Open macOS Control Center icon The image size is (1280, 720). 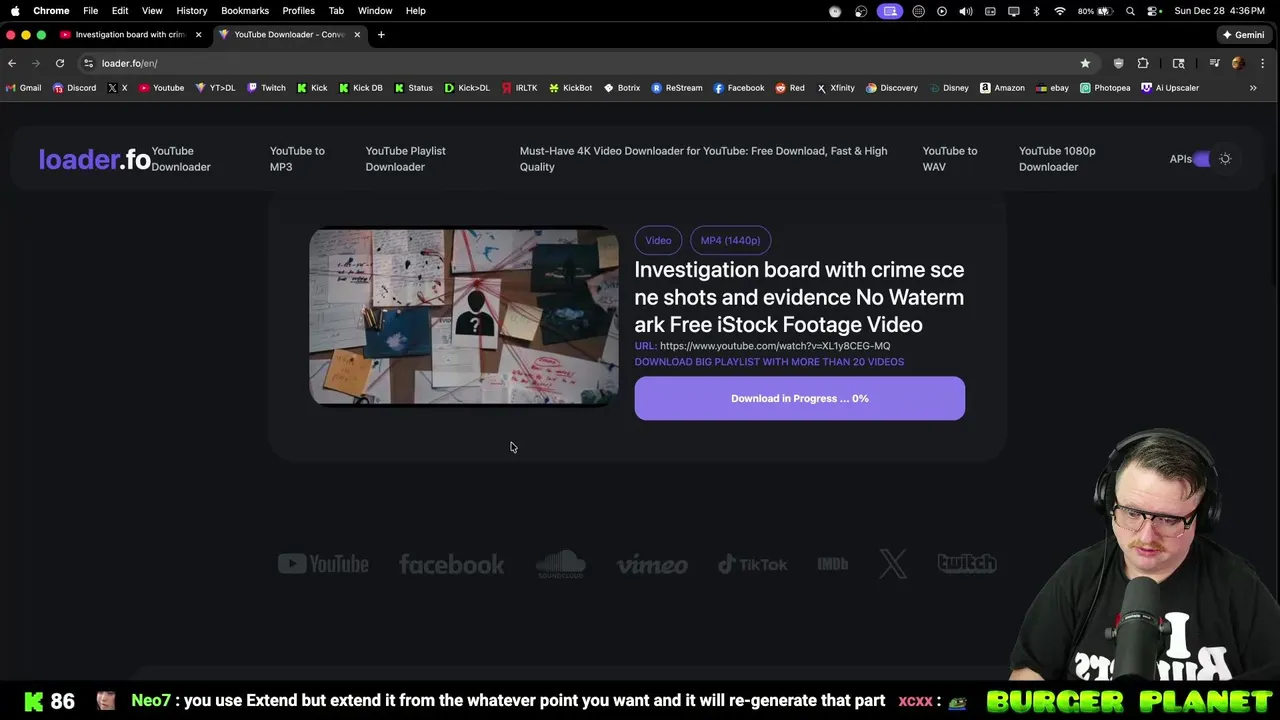tap(1154, 11)
